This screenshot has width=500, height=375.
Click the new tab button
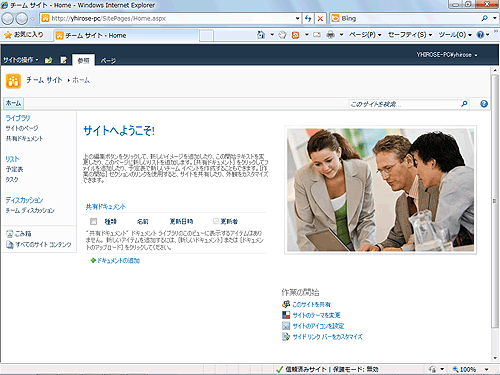tap(206, 36)
